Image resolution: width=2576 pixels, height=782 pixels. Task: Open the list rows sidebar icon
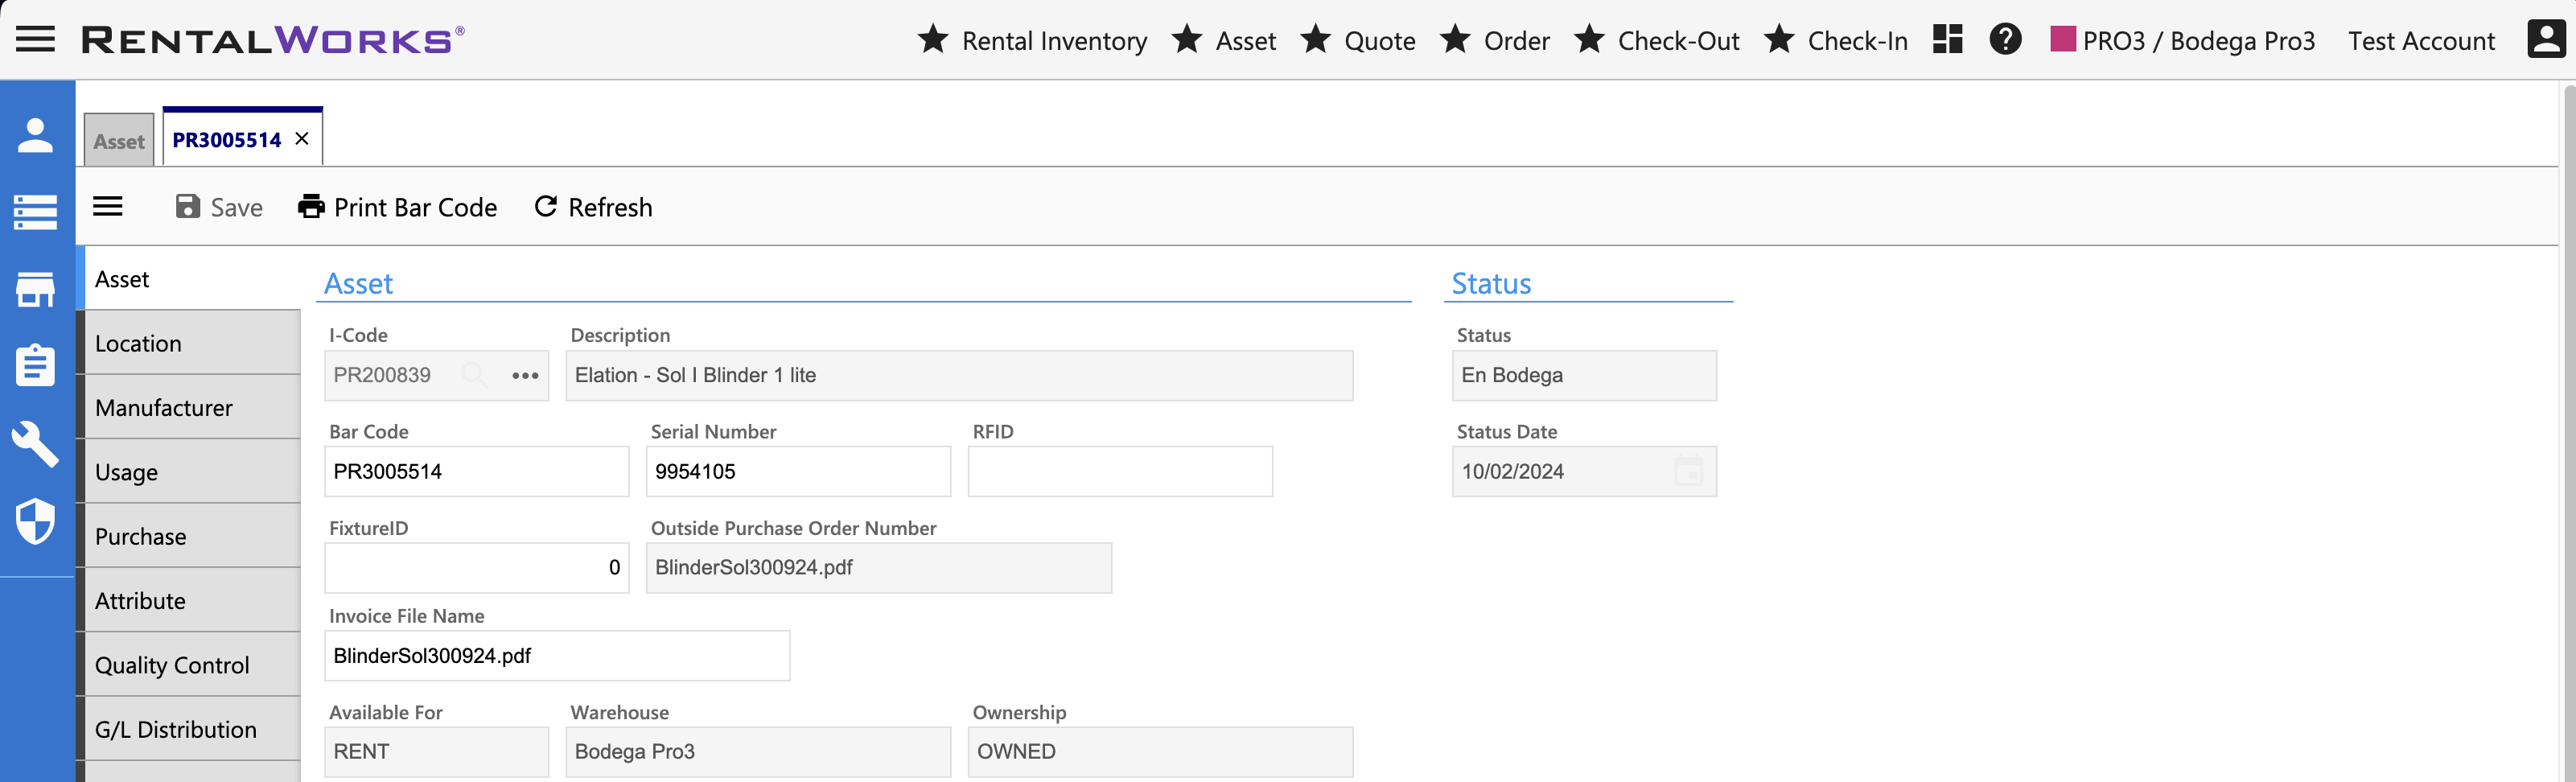pyautogui.click(x=36, y=212)
